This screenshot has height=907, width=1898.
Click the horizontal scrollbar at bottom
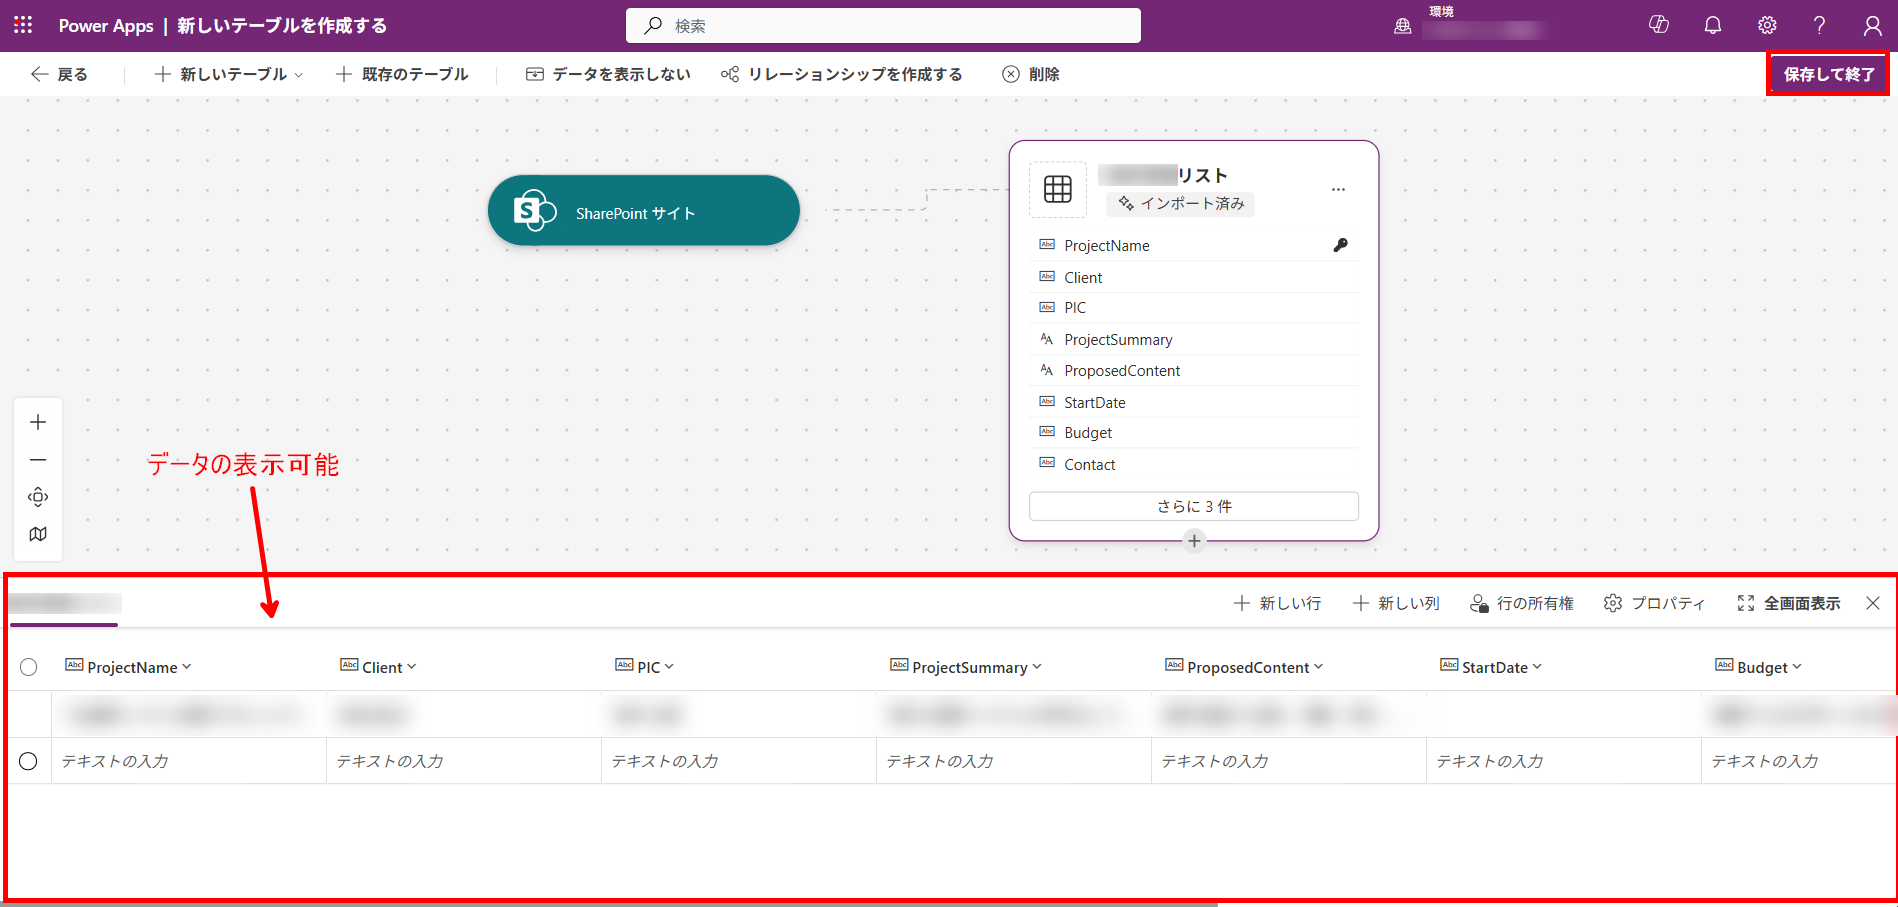[x=610, y=904]
